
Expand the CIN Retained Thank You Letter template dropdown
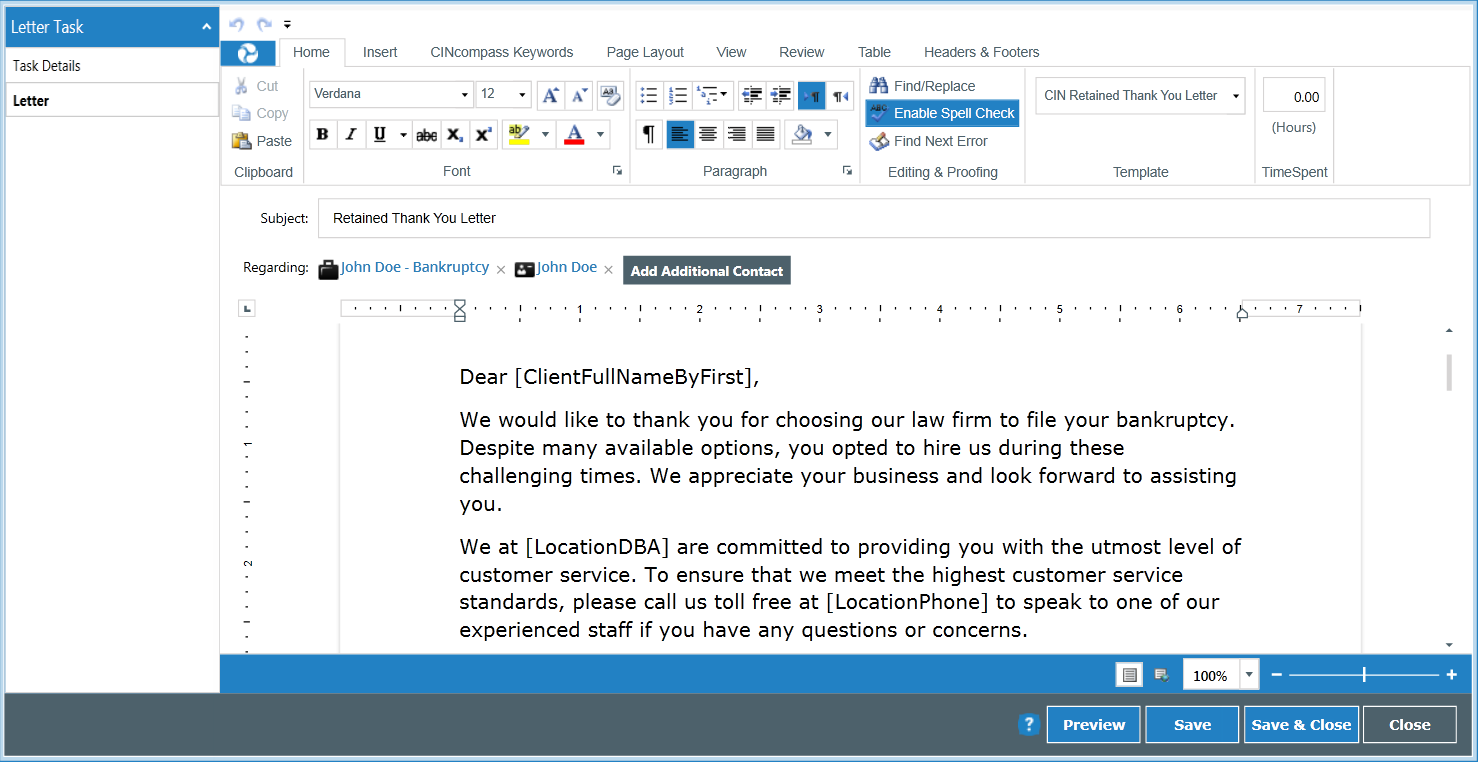pos(1236,96)
